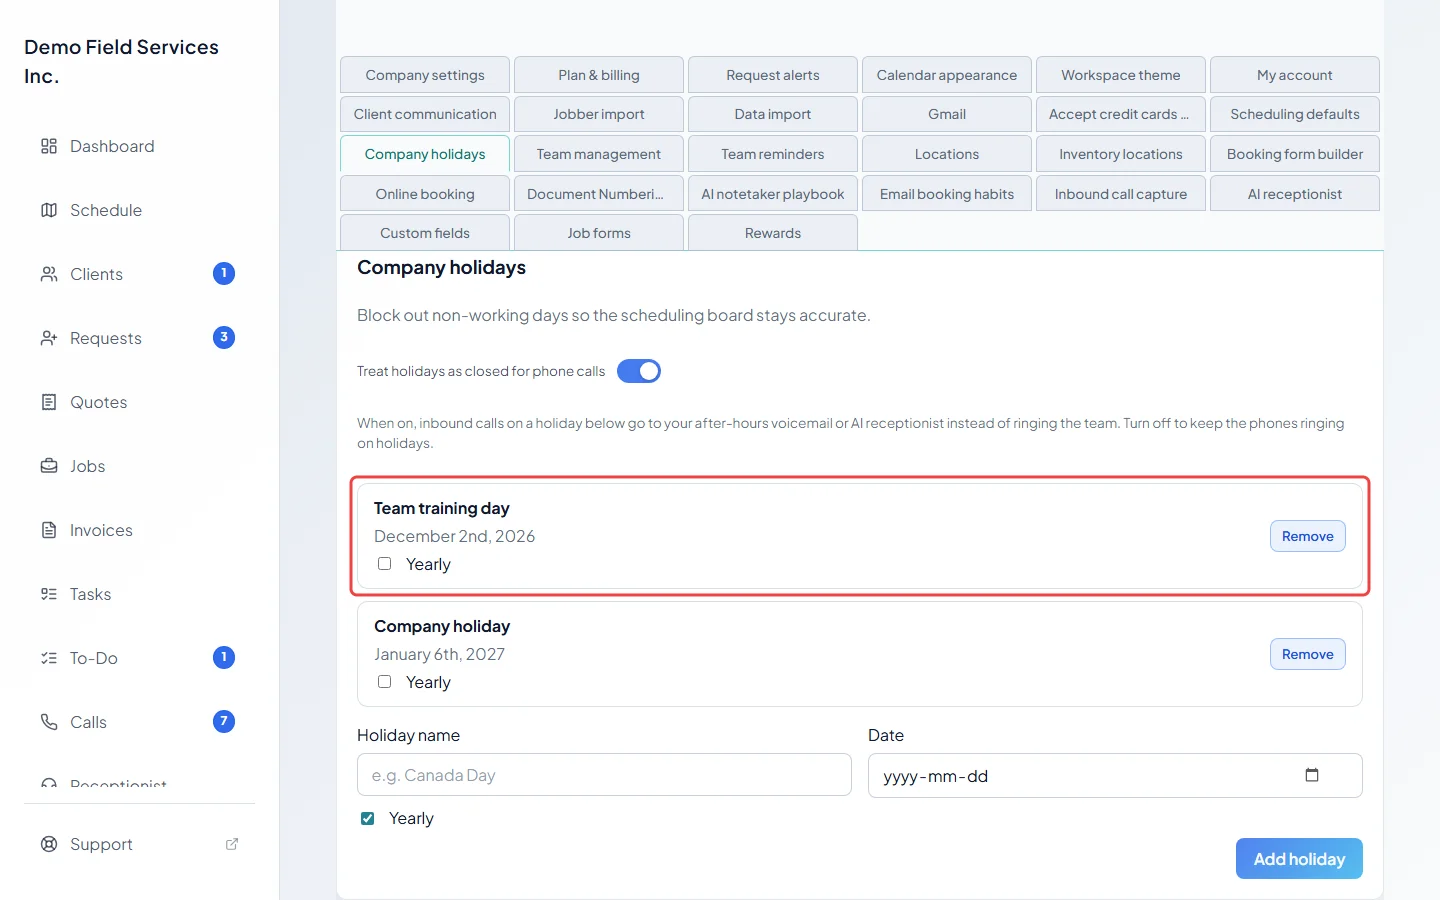1440x900 pixels.
Task: Click the Calls badge showing 7
Action: coord(224,721)
